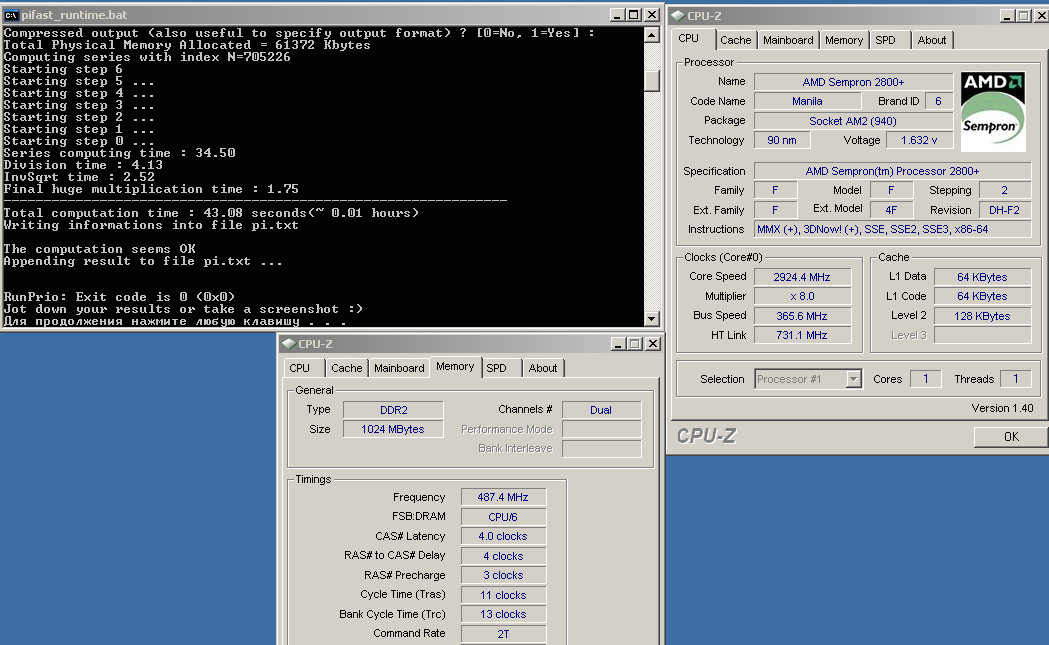Click the Instructions field listing MMX, SSE
This screenshot has height=645, width=1049.
pos(892,229)
